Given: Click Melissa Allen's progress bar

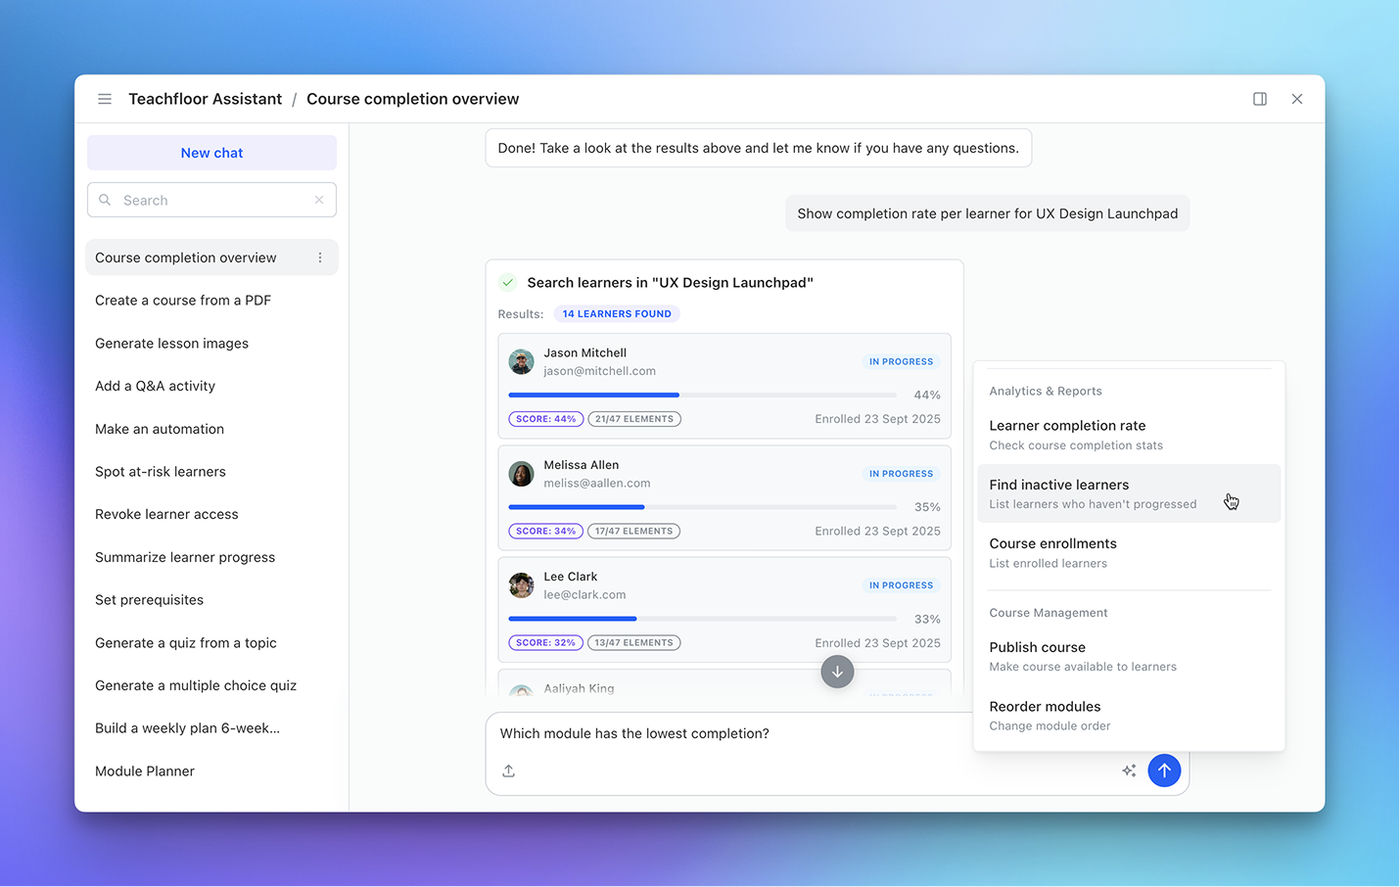Looking at the screenshot, I should pyautogui.click(x=703, y=507).
